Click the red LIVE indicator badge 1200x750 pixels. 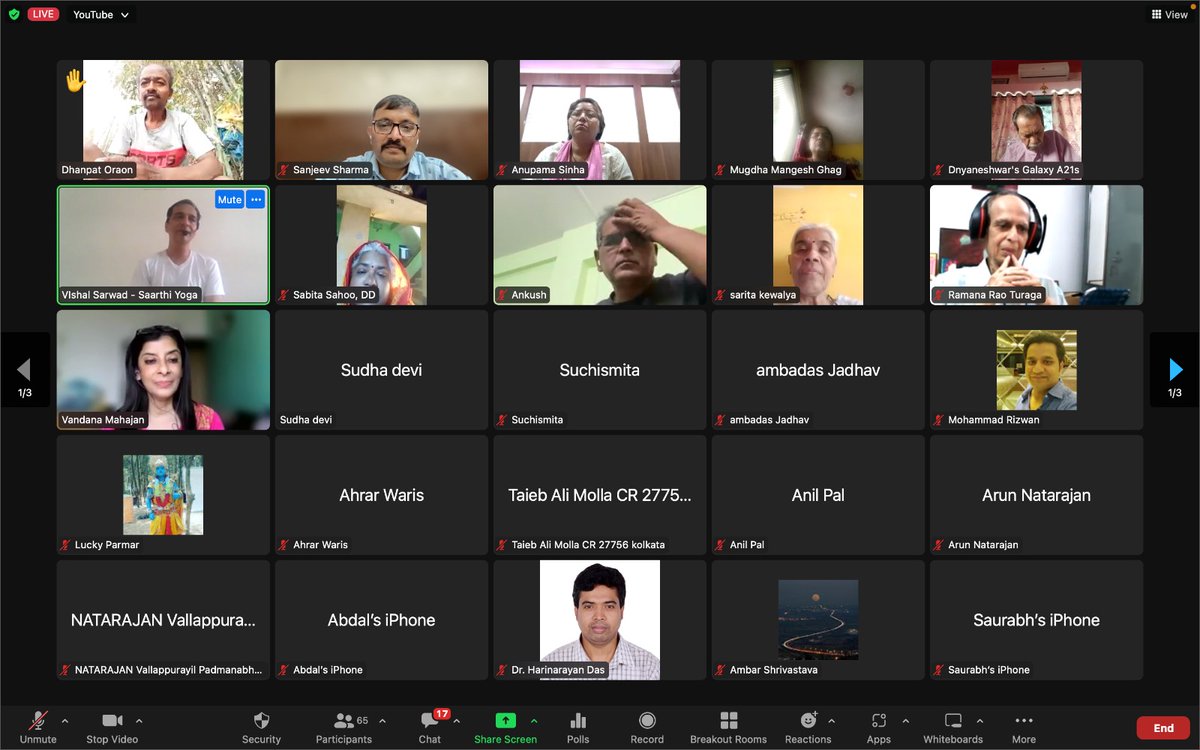[x=43, y=14]
